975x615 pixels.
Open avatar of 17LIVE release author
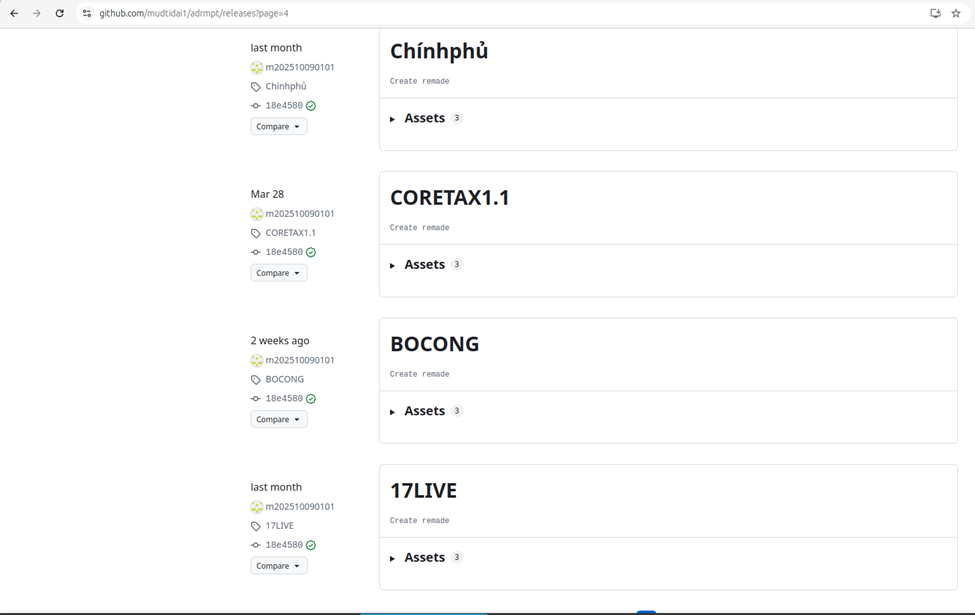[257, 507]
